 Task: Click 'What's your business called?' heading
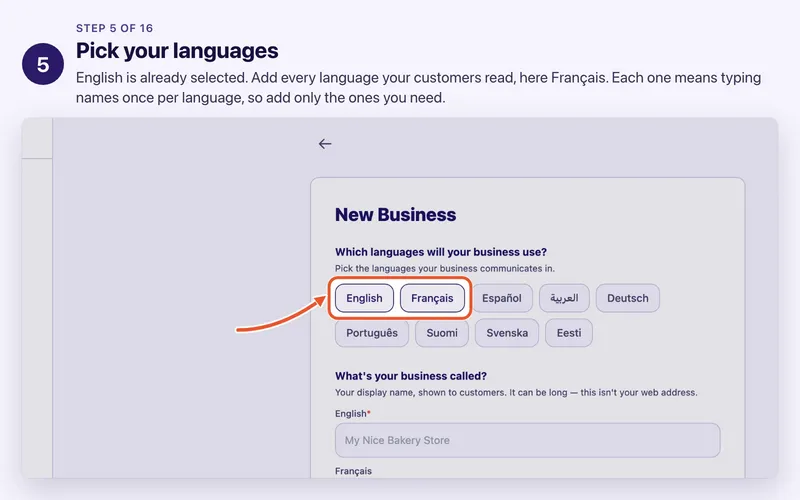(x=411, y=376)
